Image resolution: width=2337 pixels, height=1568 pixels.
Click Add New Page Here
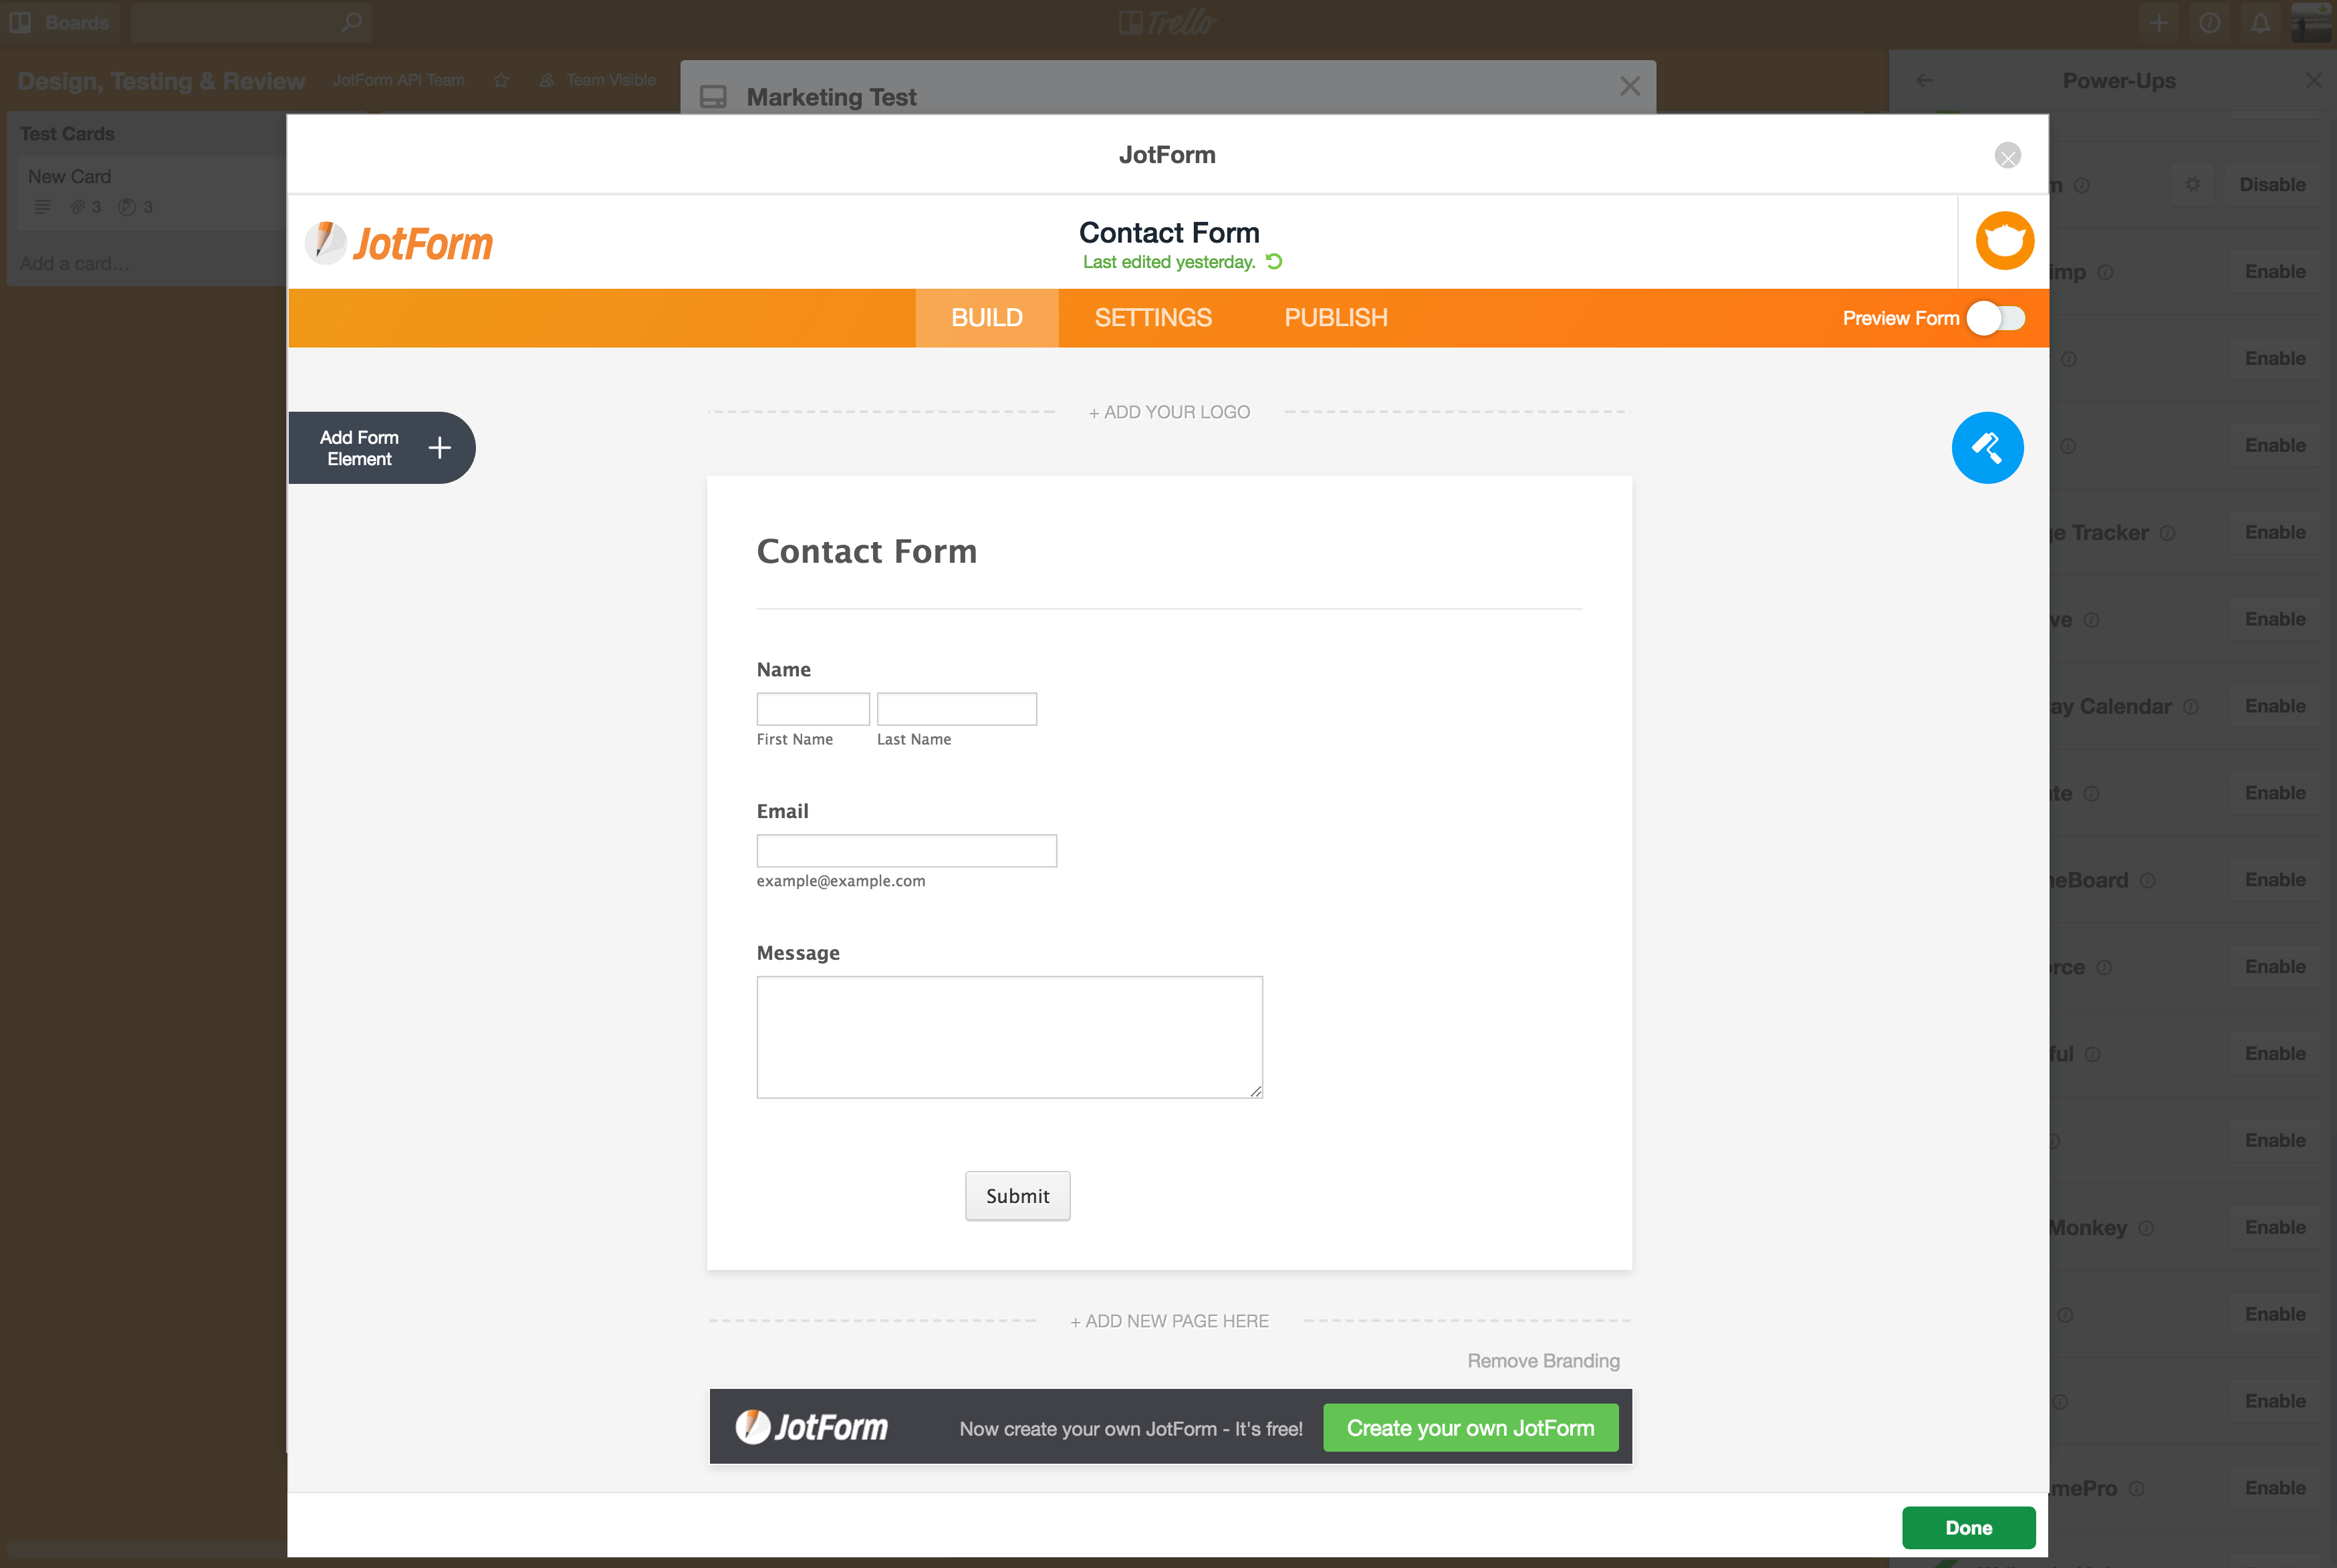(x=1168, y=1321)
